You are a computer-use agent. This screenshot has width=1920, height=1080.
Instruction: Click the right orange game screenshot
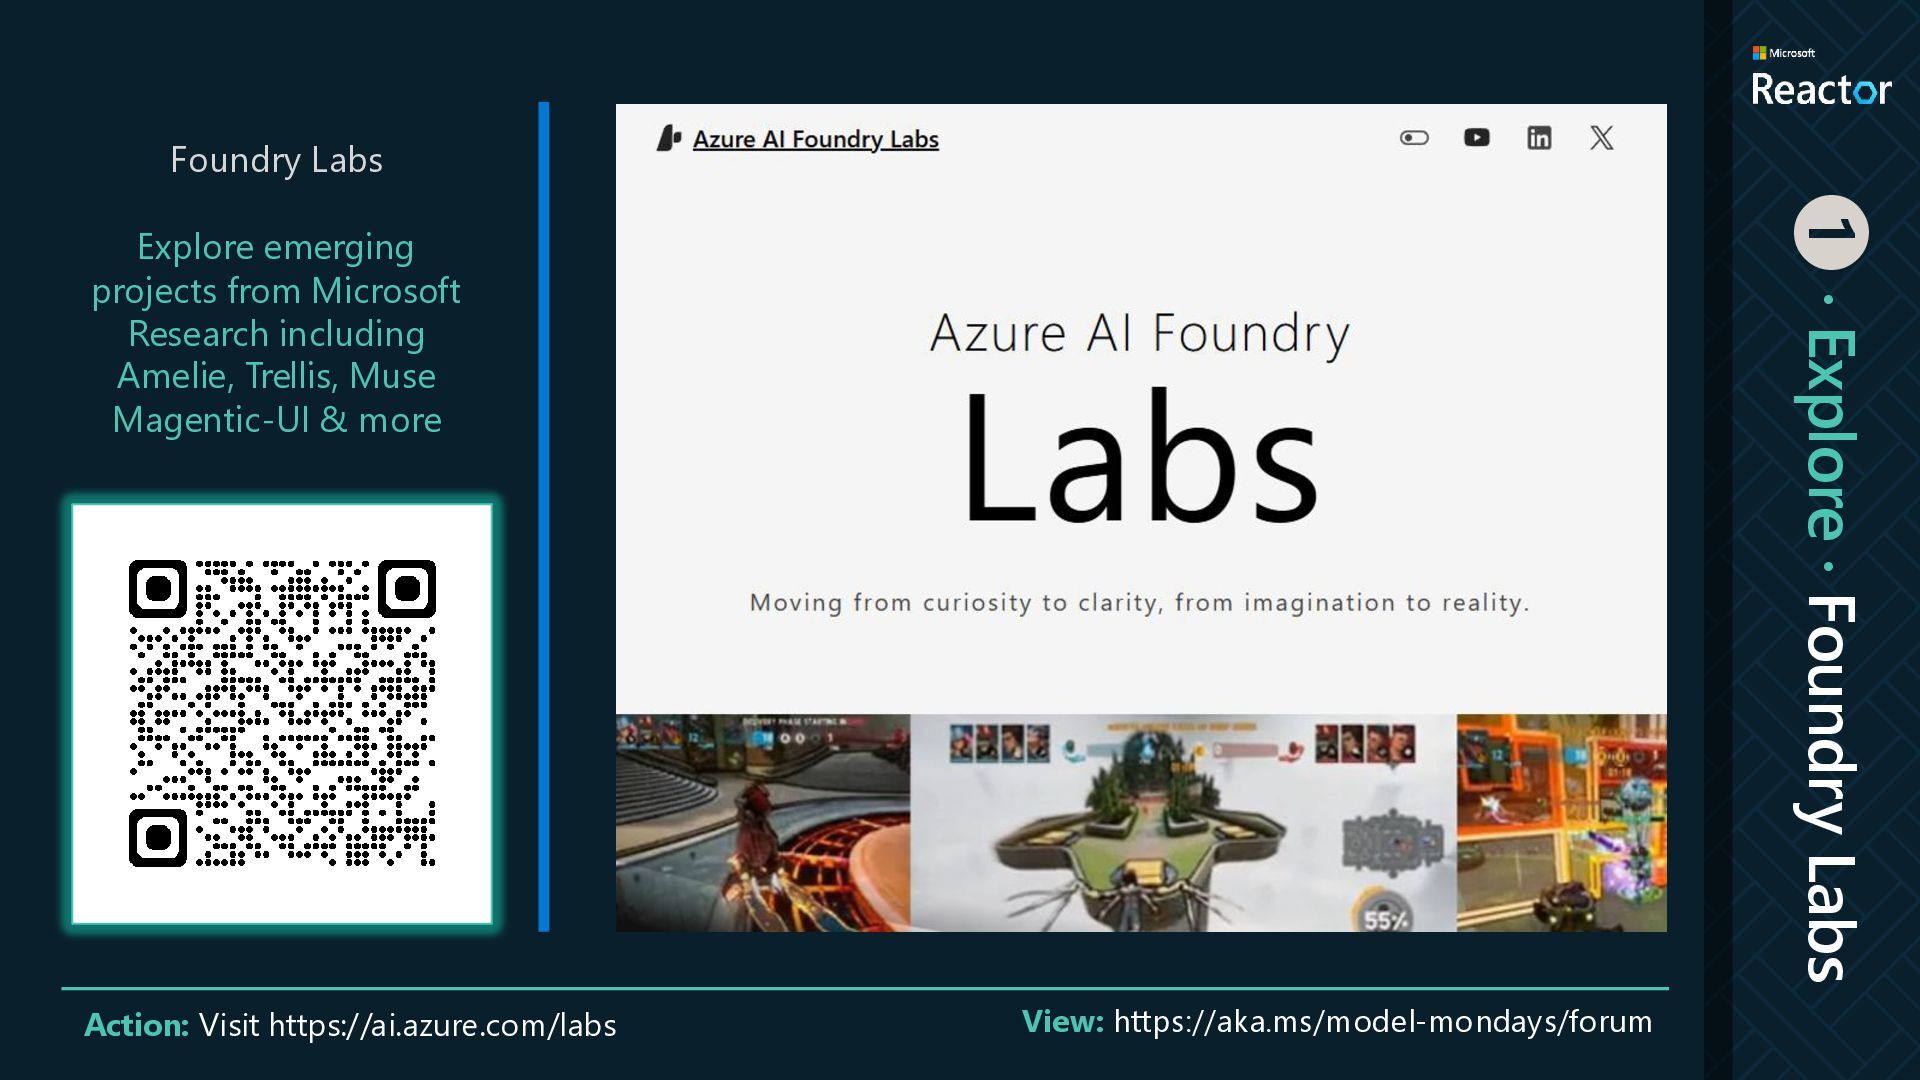pyautogui.click(x=1562, y=823)
